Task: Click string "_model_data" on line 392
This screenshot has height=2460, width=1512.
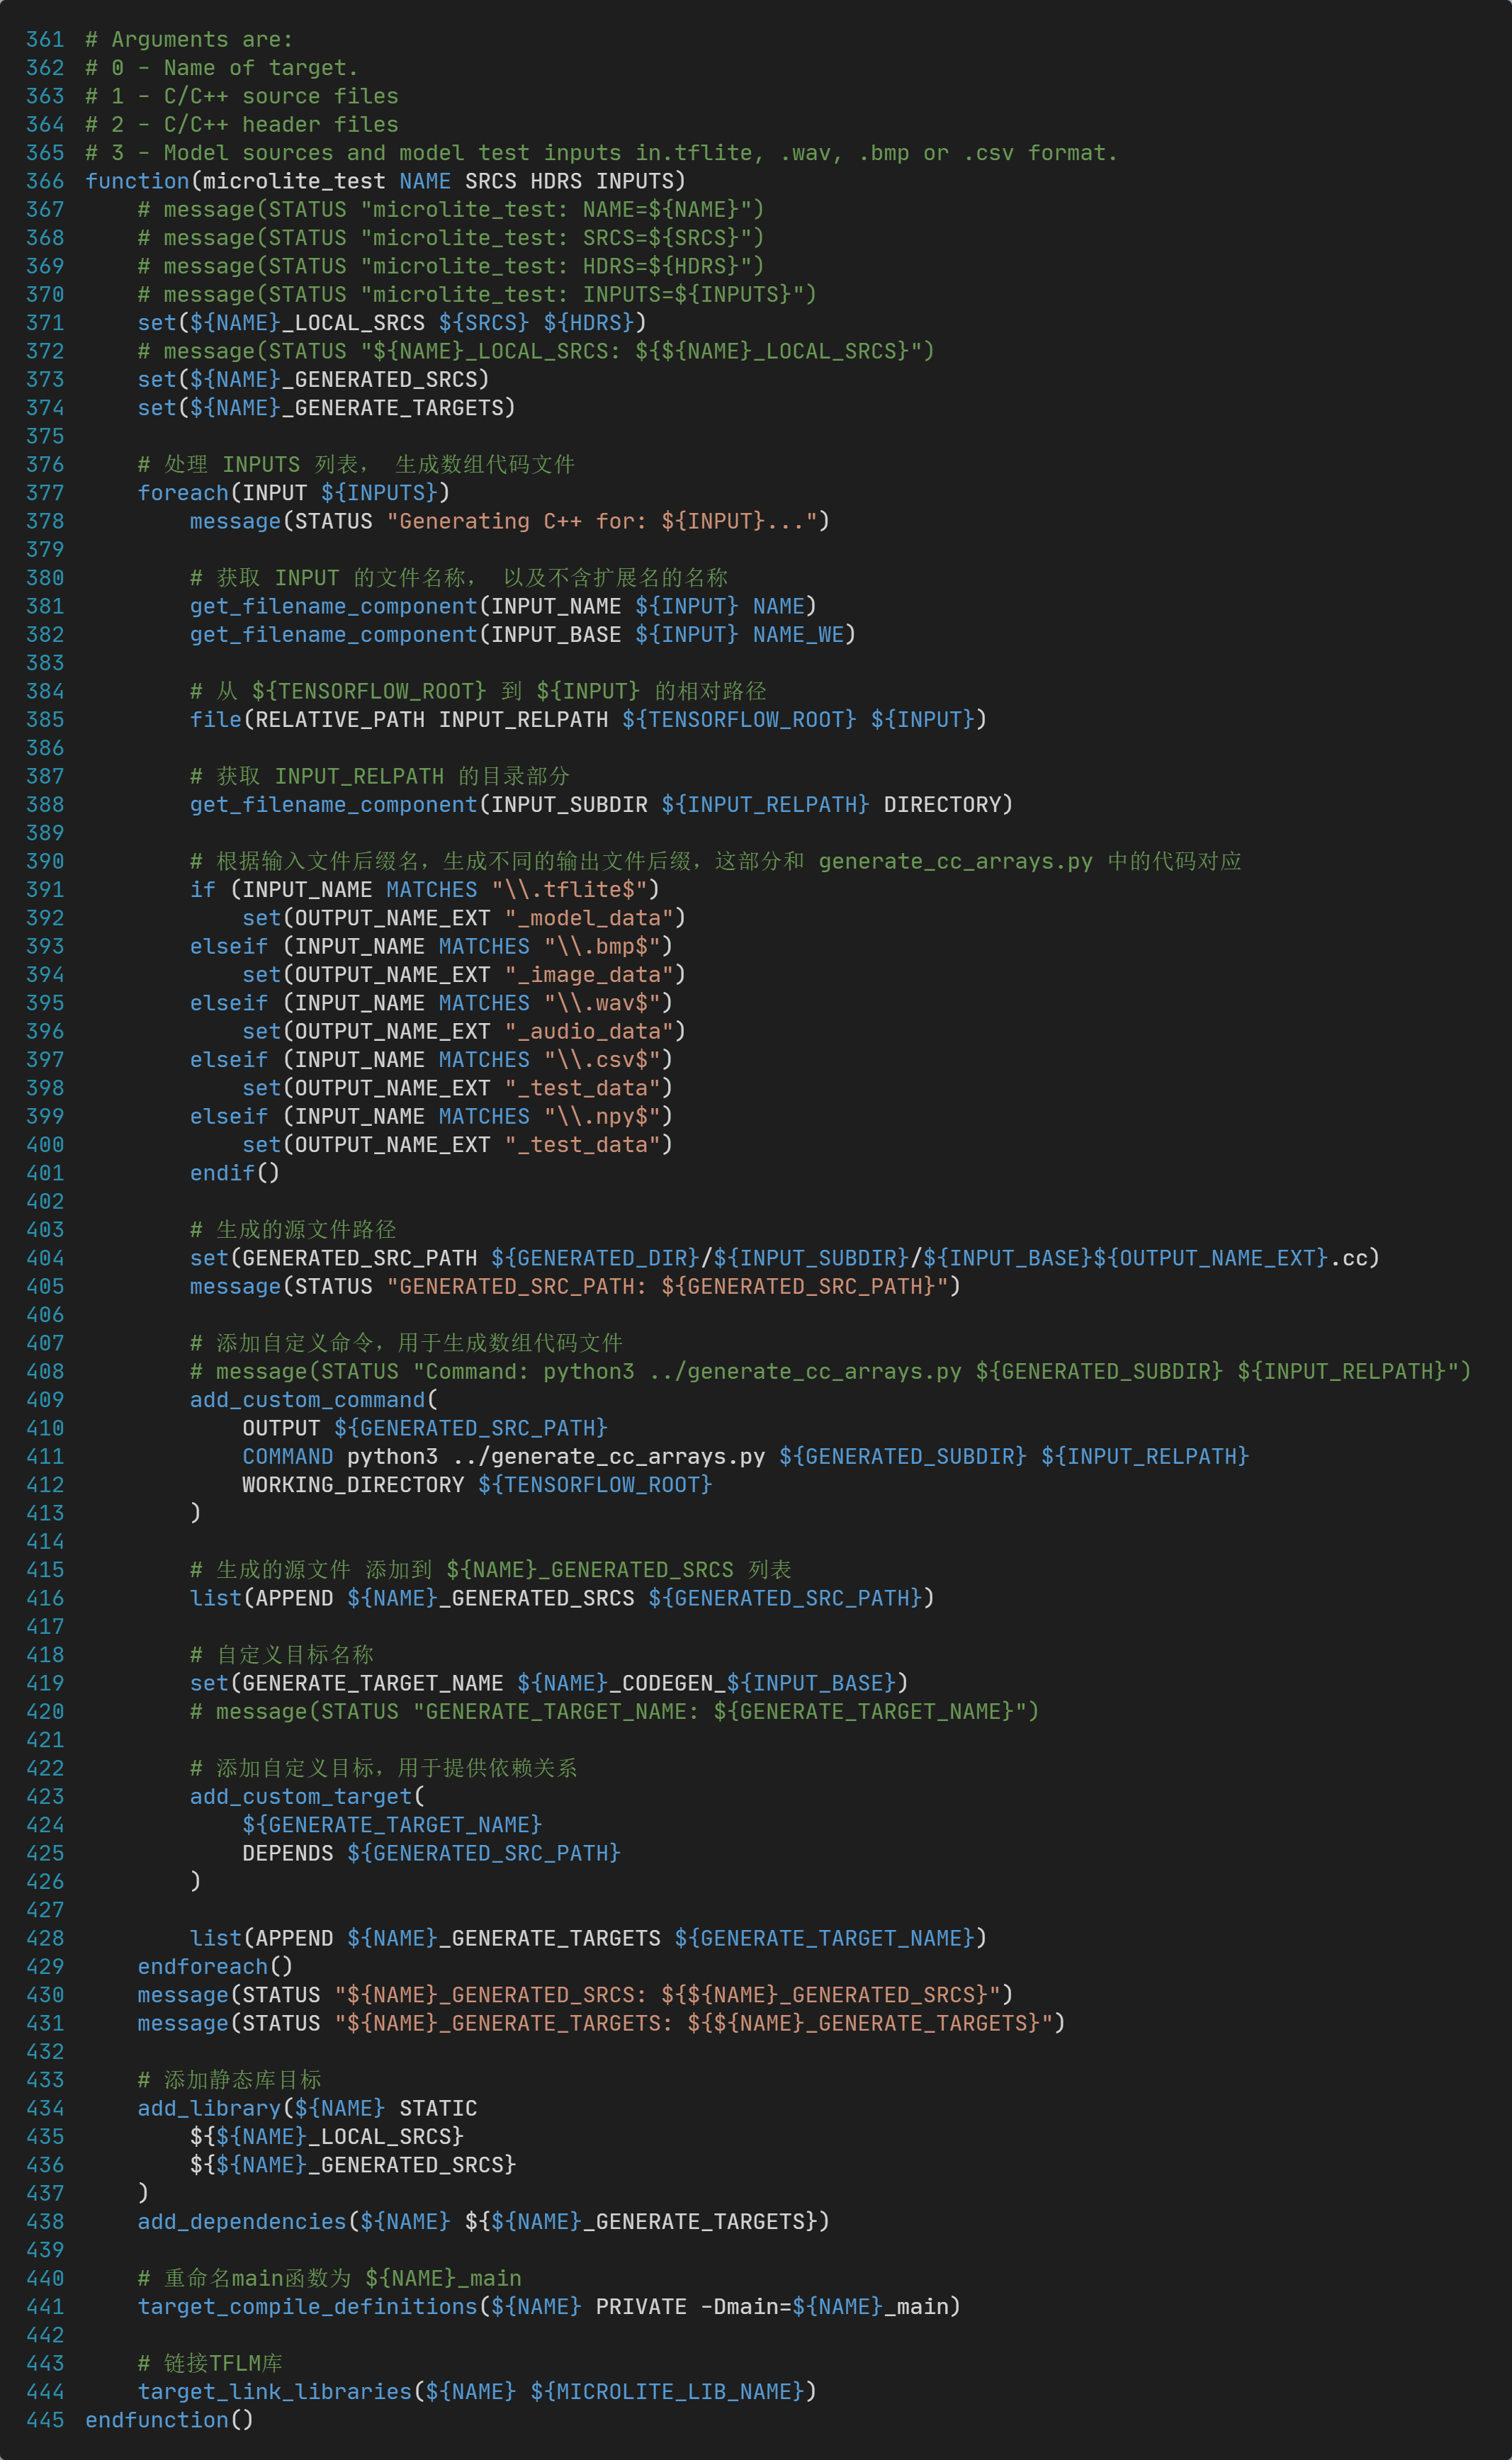Action: coord(589,918)
